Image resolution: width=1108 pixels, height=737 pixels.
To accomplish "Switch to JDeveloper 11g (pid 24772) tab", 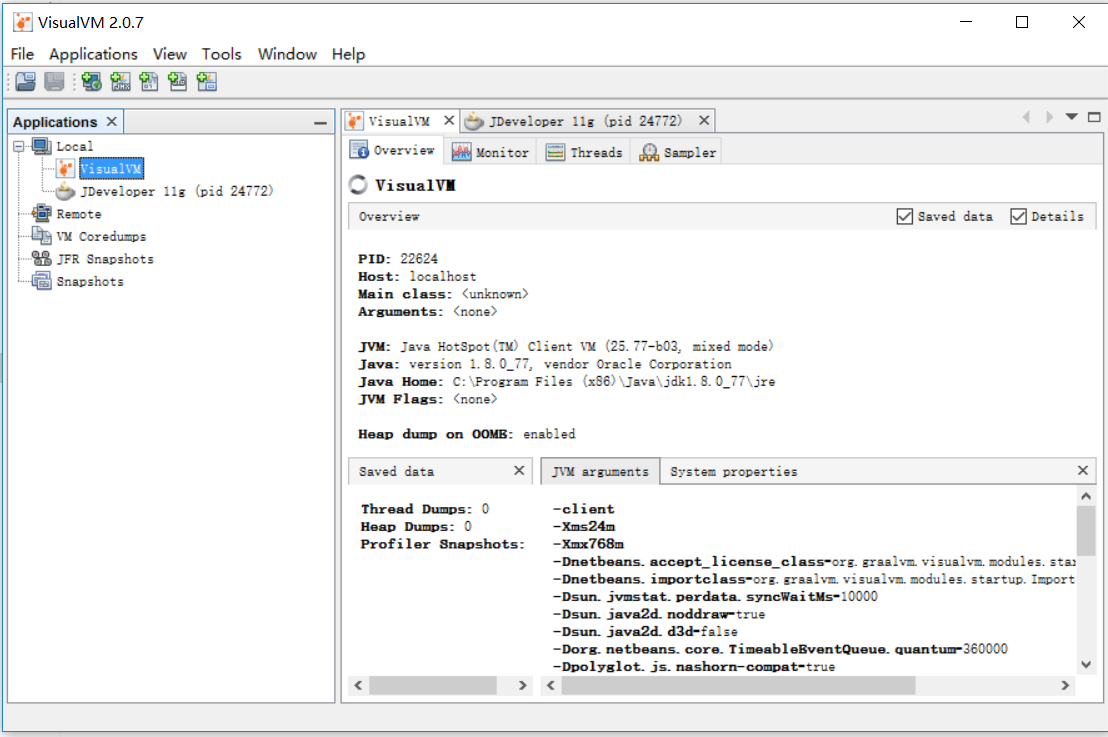I will coord(587,121).
